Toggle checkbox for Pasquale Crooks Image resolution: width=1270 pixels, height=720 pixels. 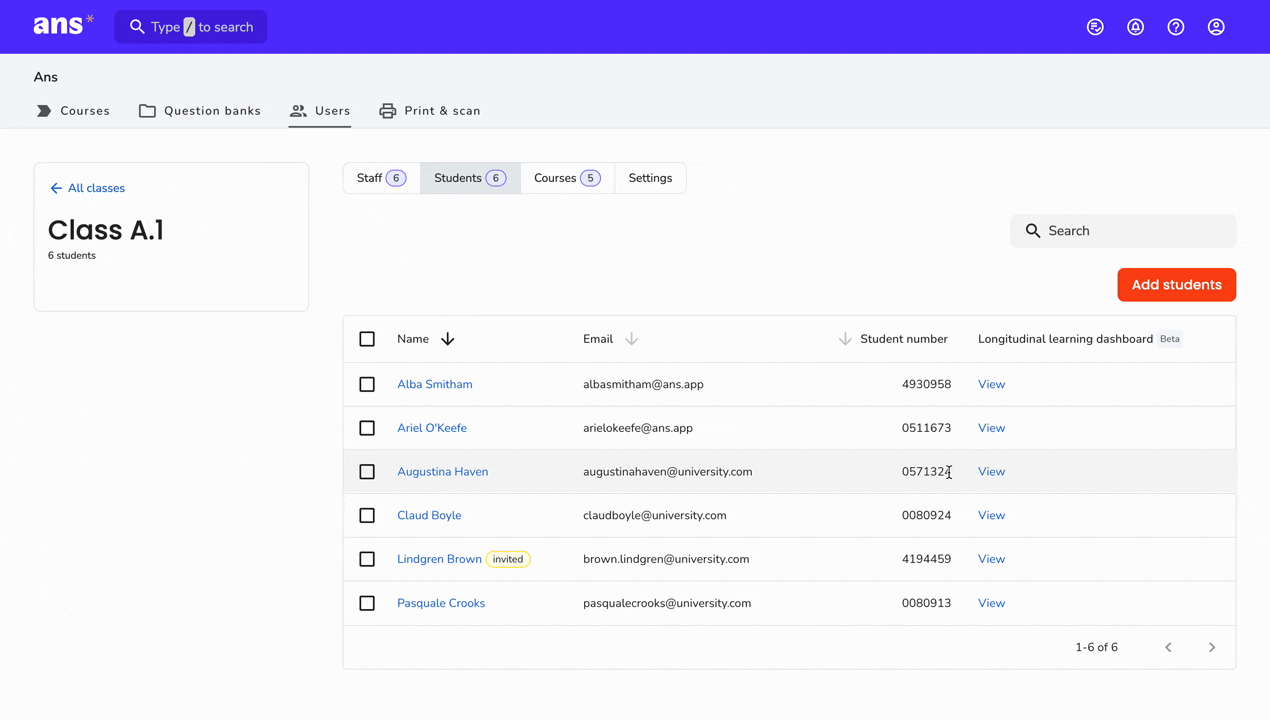[x=367, y=603]
